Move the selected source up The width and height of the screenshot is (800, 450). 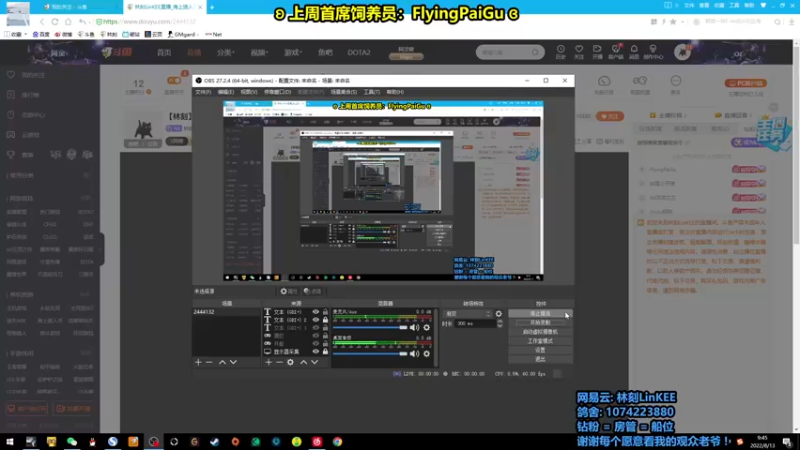tap(304, 362)
